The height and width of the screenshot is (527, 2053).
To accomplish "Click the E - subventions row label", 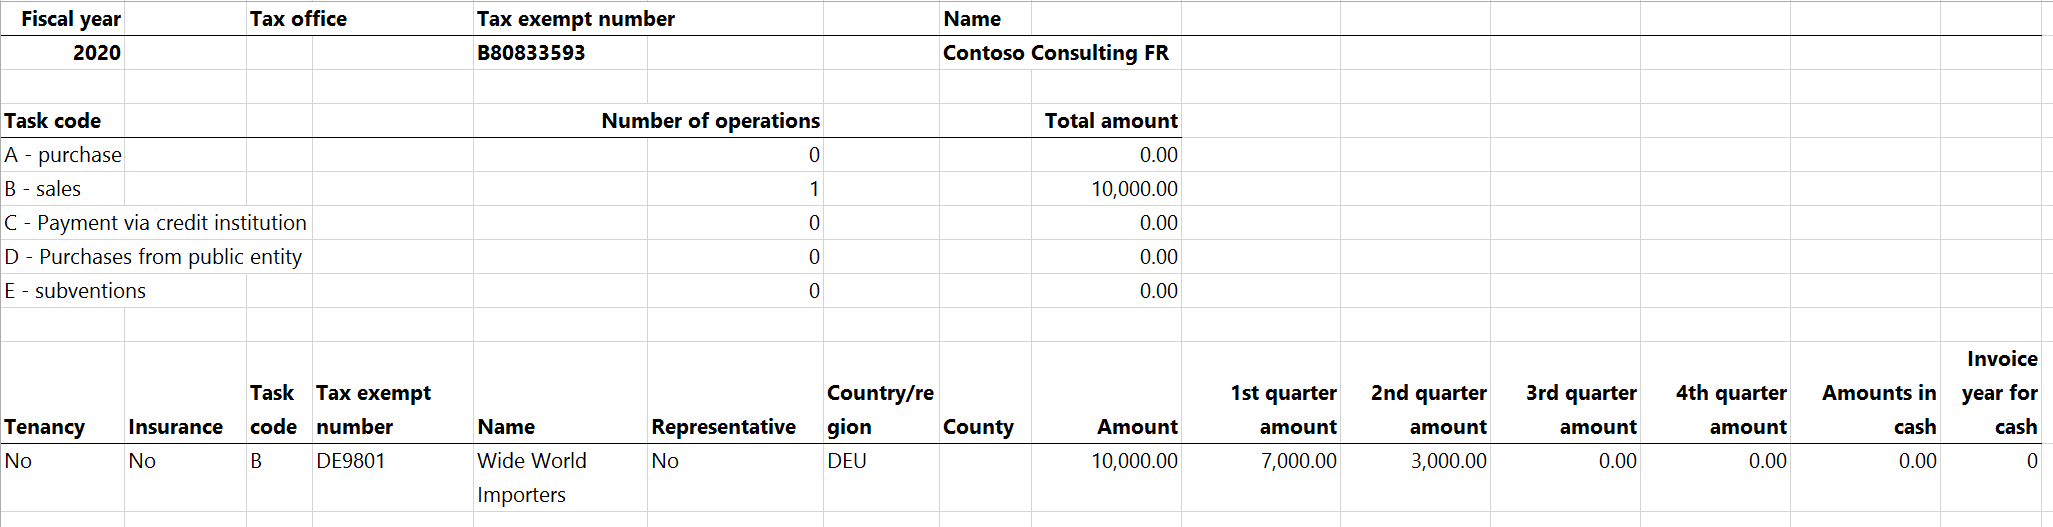I will [75, 291].
